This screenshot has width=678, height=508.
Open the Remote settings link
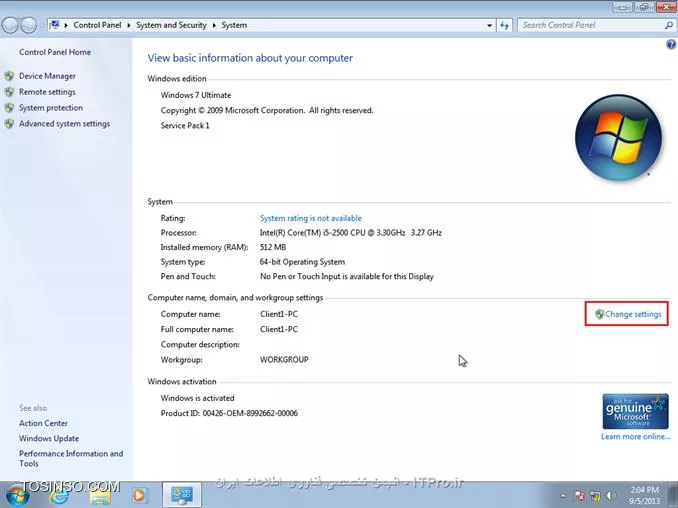point(47,92)
